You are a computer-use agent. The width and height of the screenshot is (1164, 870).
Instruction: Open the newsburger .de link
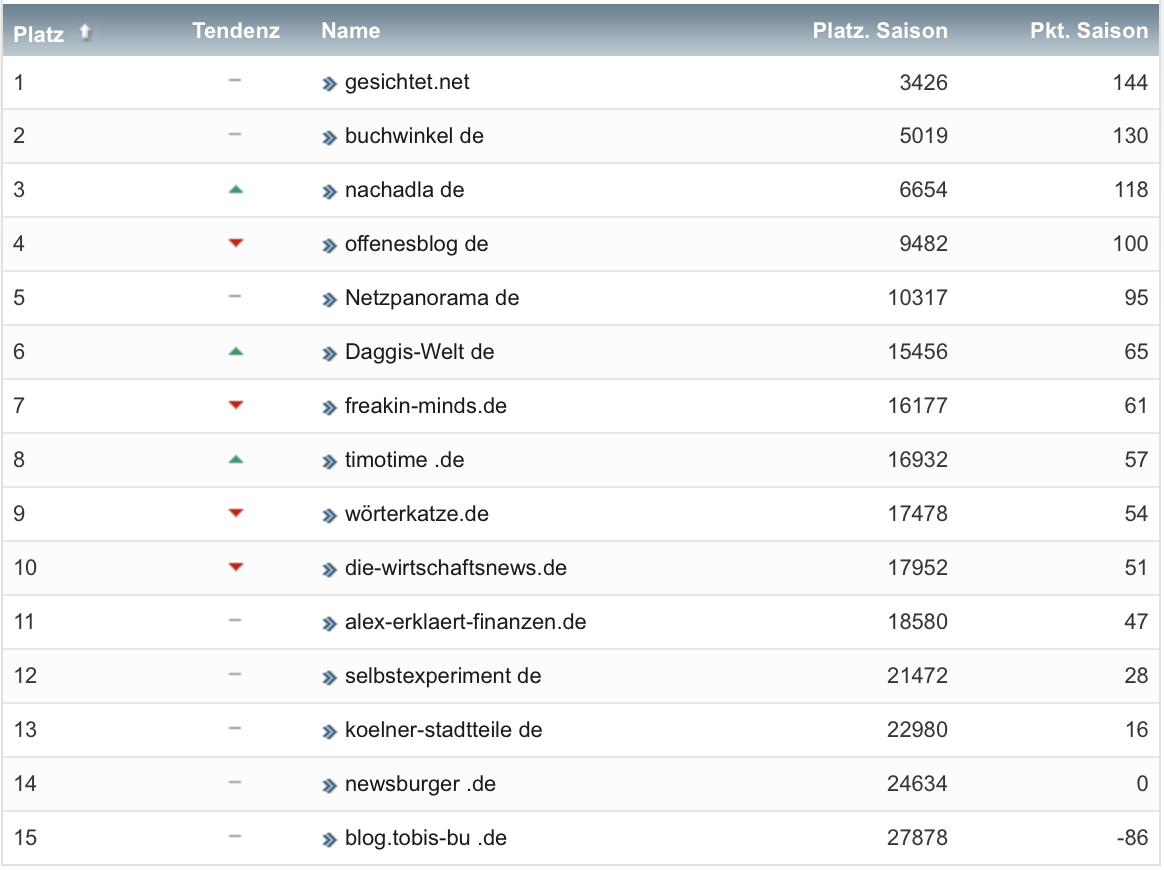420,784
